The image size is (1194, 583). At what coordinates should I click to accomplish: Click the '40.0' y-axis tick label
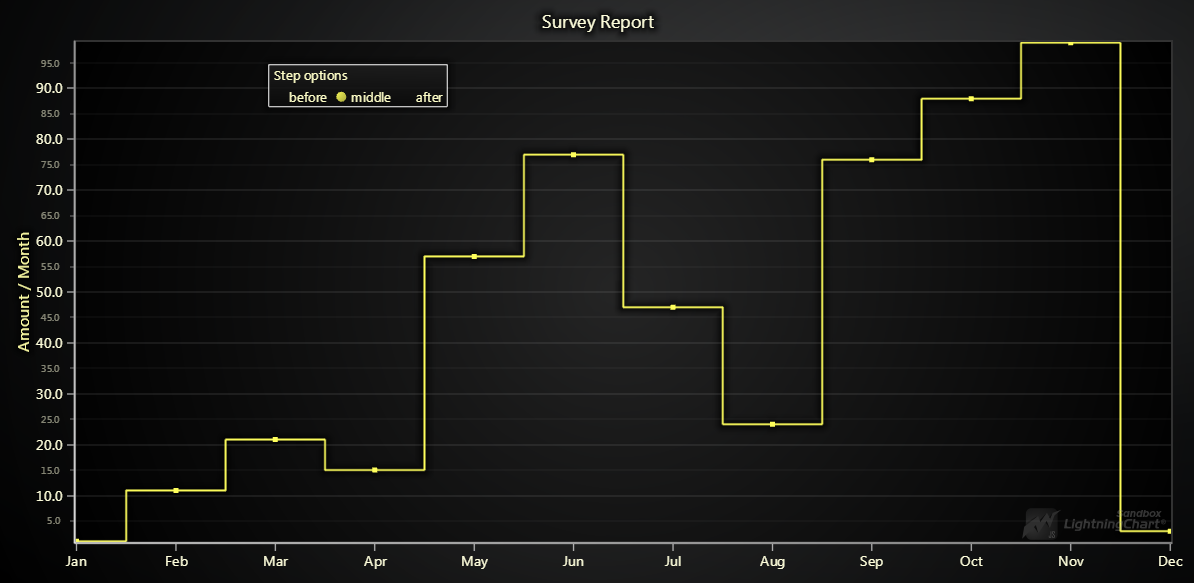tap(48, 343)
